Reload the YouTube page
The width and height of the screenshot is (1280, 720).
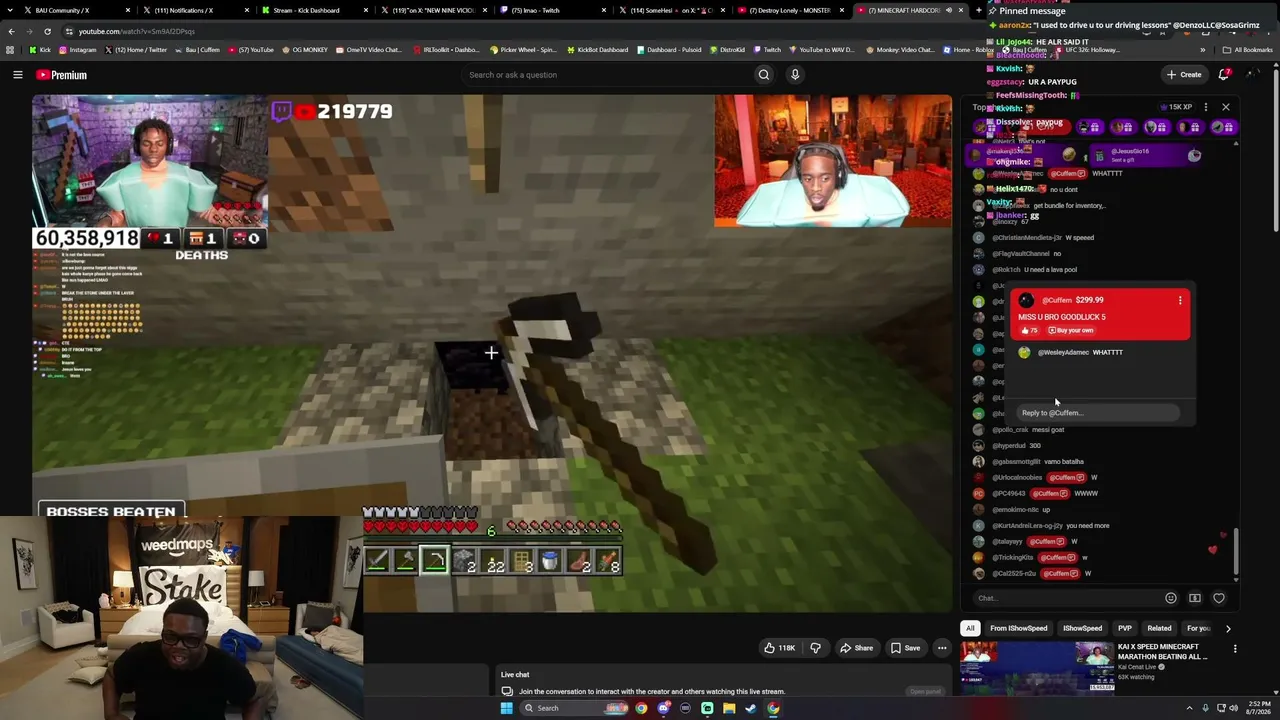click(47, 31)
